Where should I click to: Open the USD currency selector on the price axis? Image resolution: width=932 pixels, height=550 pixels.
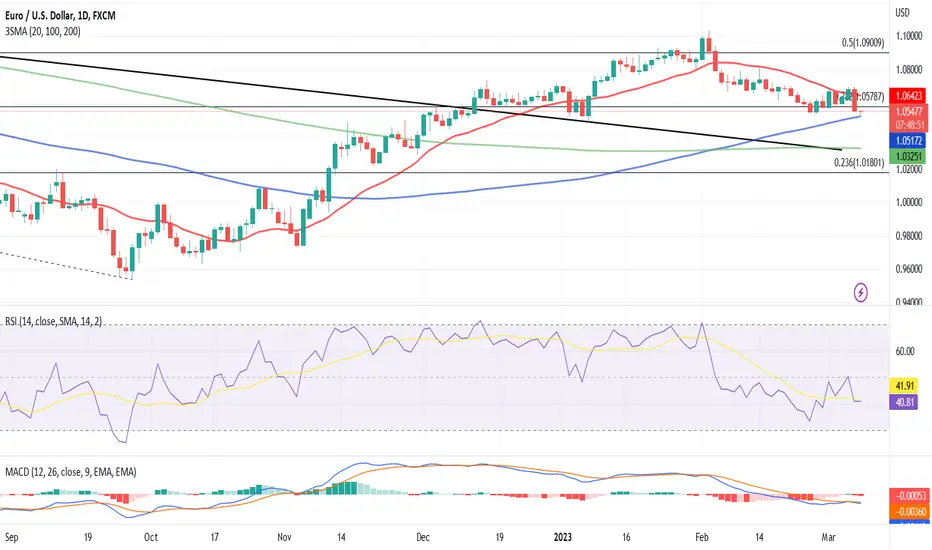tap(902, 12)
